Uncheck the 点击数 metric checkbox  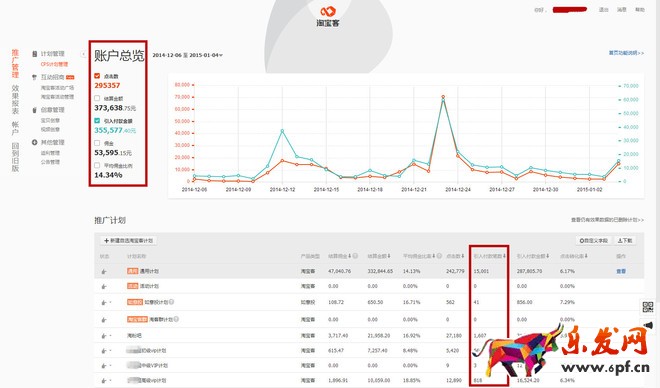[x=97, y=76]
